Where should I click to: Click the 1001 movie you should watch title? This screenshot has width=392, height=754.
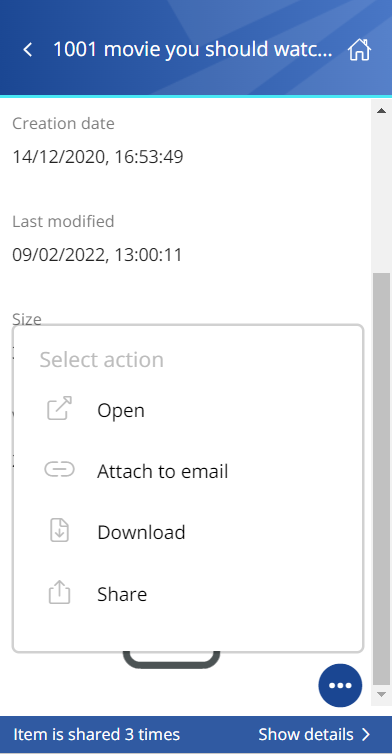192,50
